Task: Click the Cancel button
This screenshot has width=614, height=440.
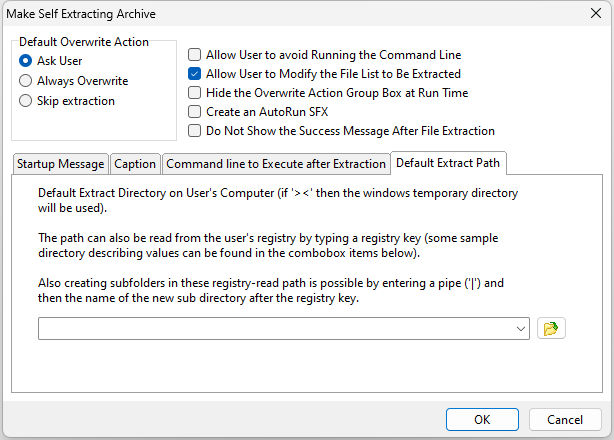Action: tap(565, 420)
